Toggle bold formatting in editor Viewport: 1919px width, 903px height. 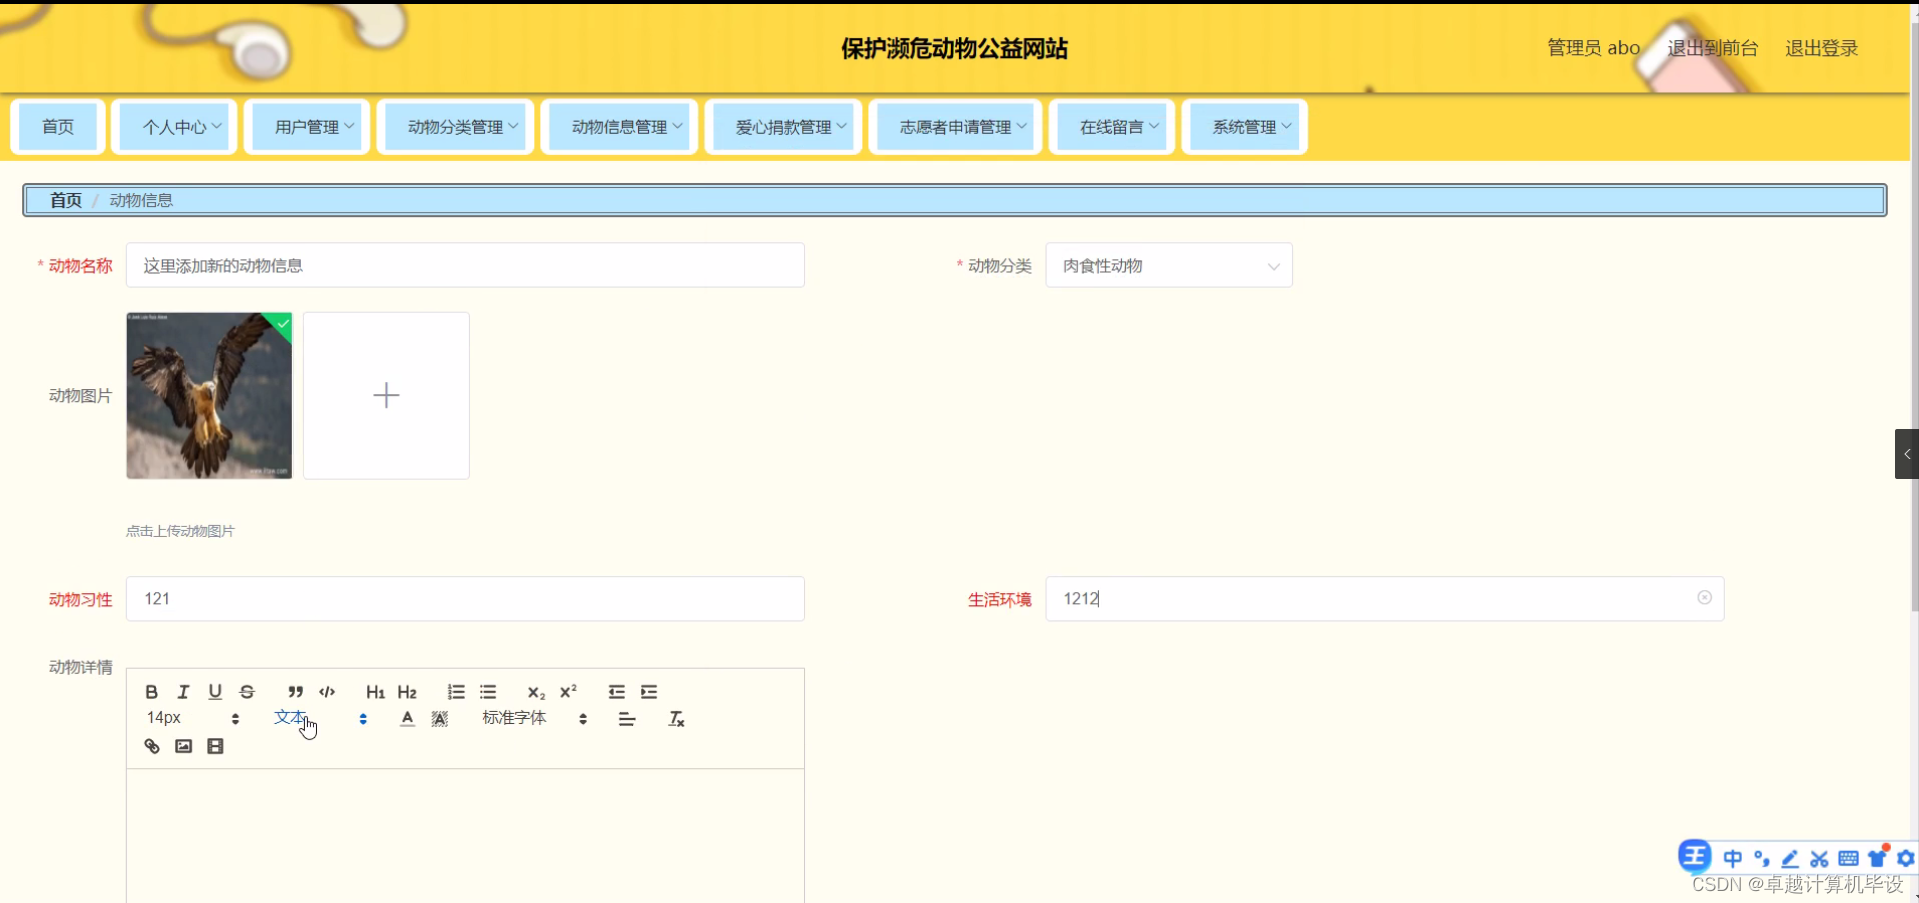click(x=152, y=692)
